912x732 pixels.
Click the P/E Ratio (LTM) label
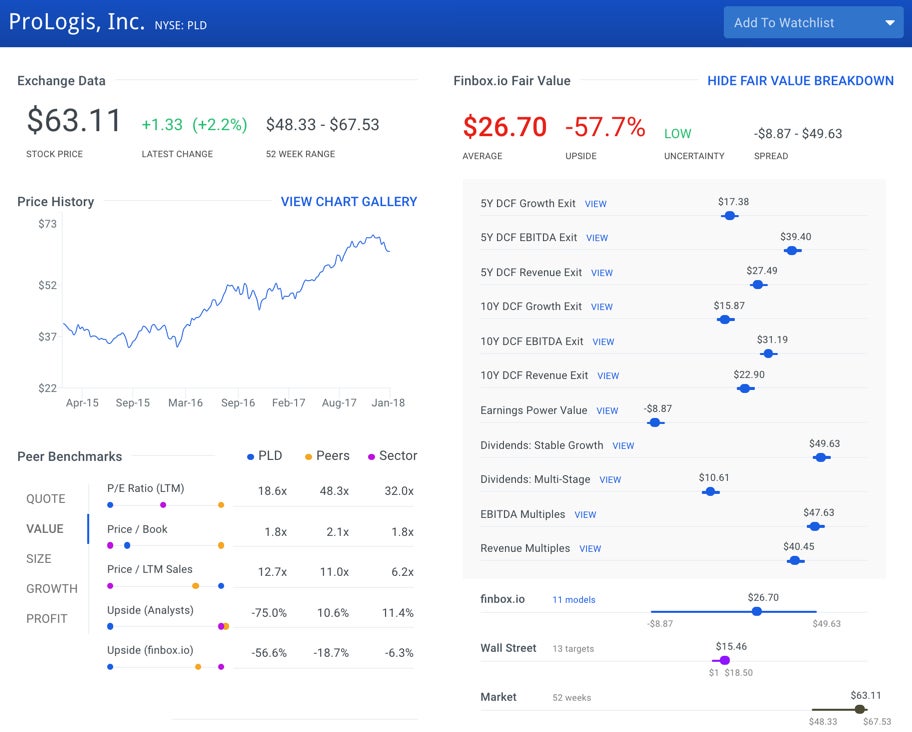coord(145,488)
